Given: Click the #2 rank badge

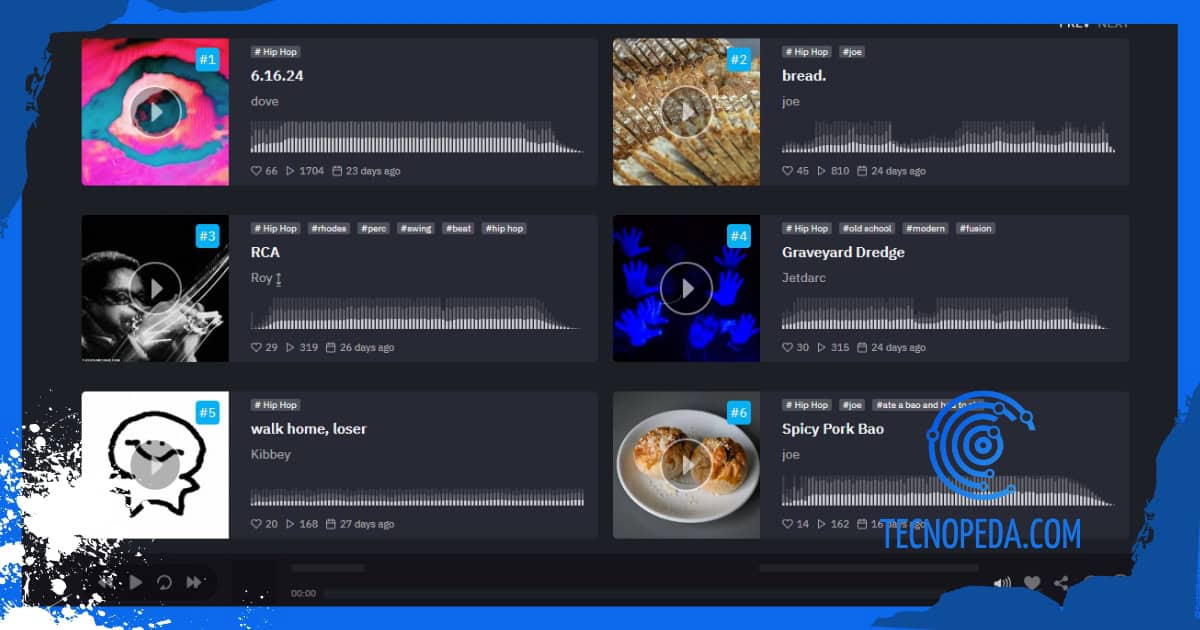Looking at the screenshot, I should (x=738, y=59).
